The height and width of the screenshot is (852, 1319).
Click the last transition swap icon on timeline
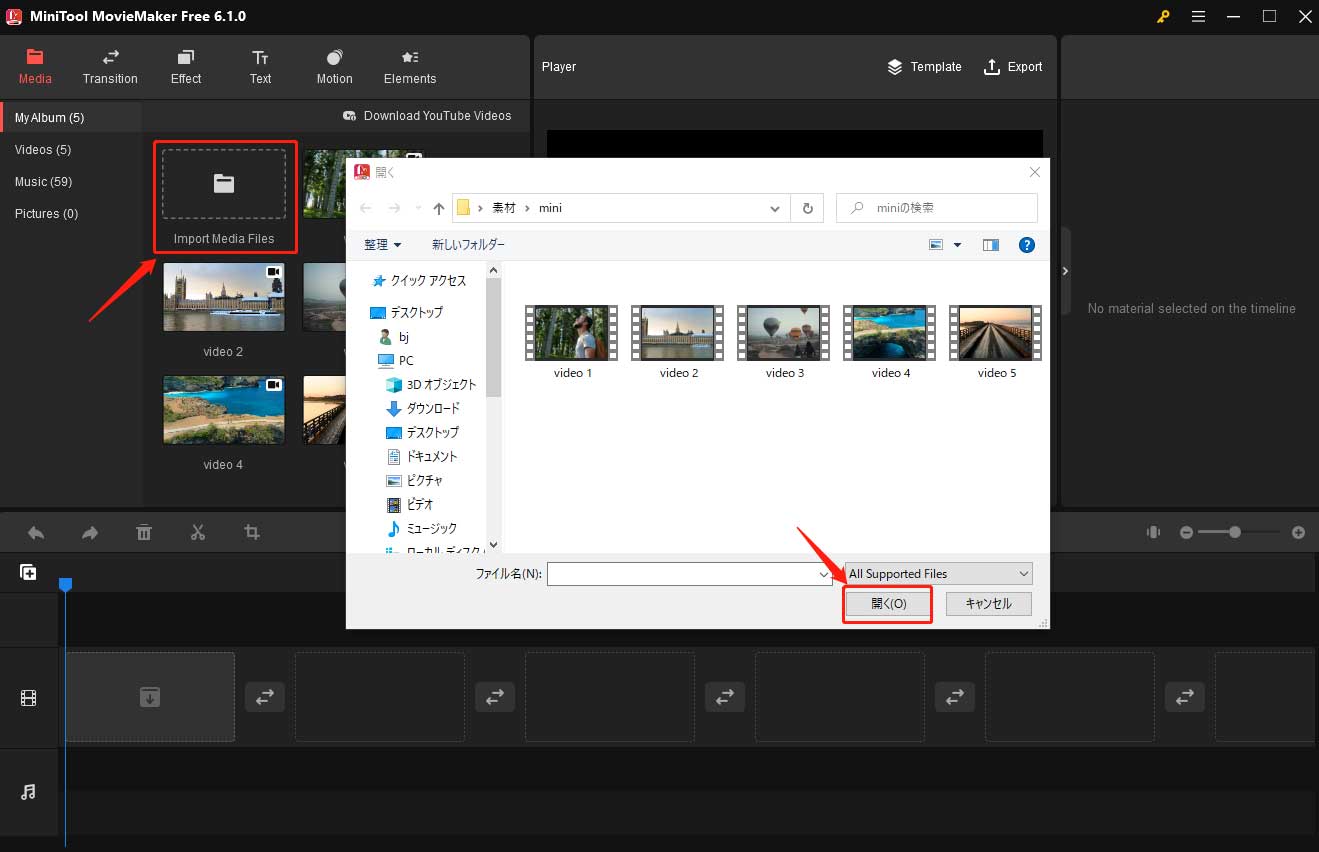coord(1185,697)
